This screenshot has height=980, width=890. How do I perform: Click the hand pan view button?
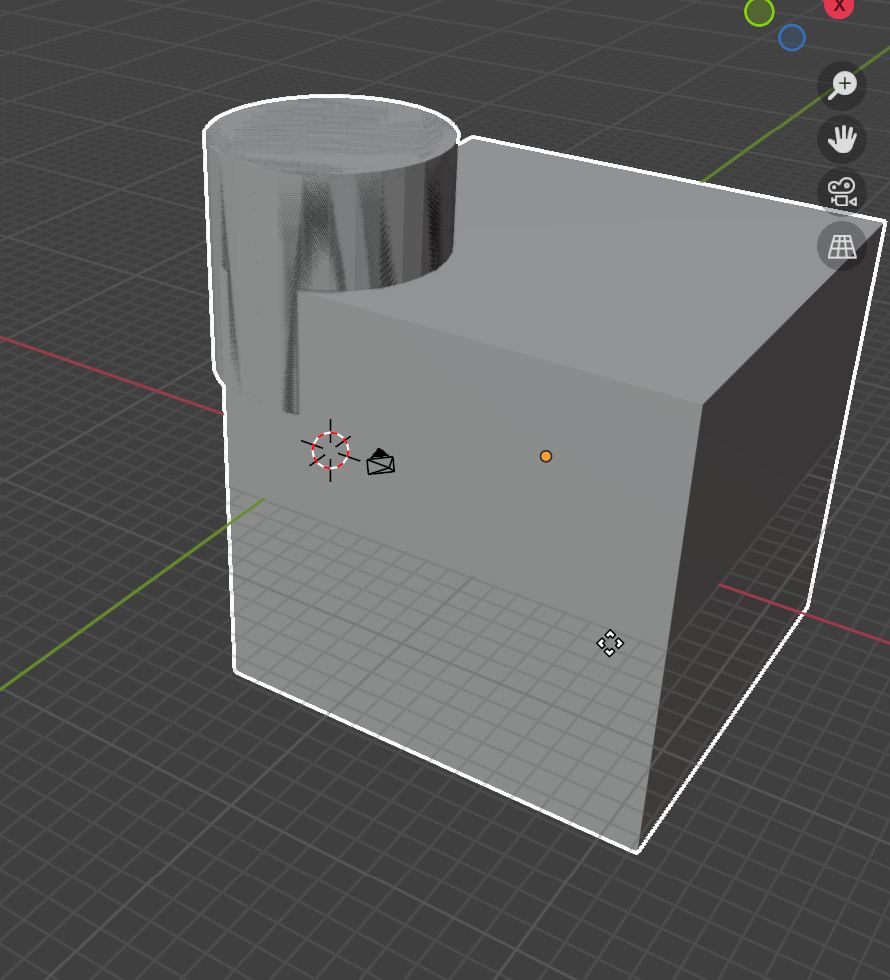[x=842, y=139]
